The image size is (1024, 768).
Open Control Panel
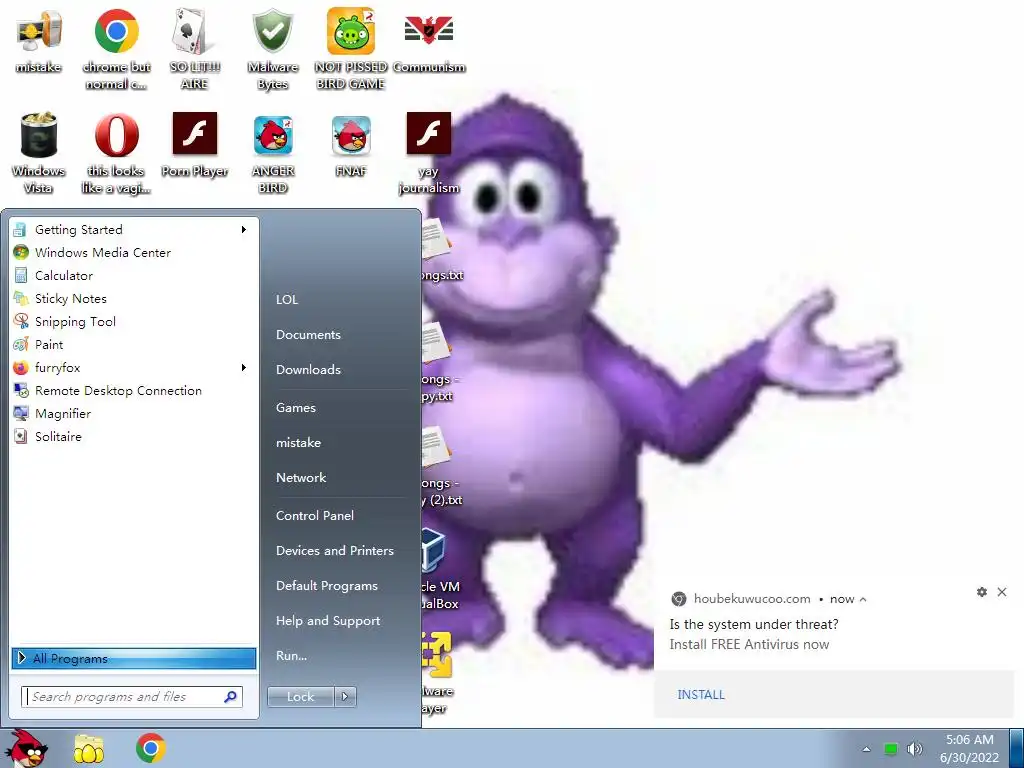(x=315, y=515)
